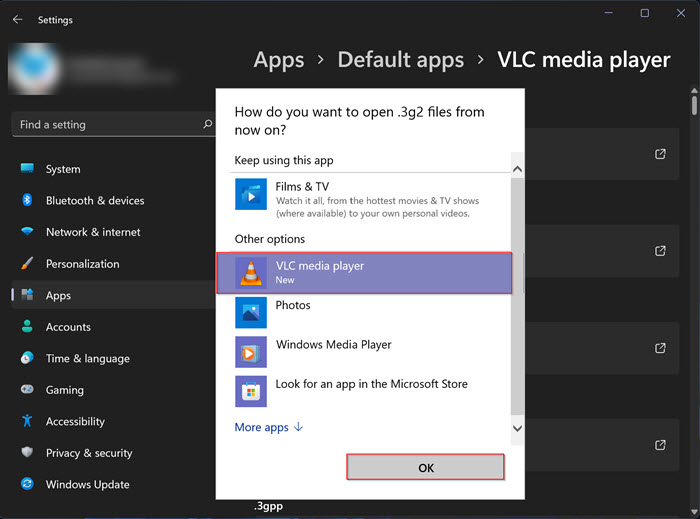Select the Apps sidebar label
The height and width of the screenshot is (519, 700).
(58, 295)
